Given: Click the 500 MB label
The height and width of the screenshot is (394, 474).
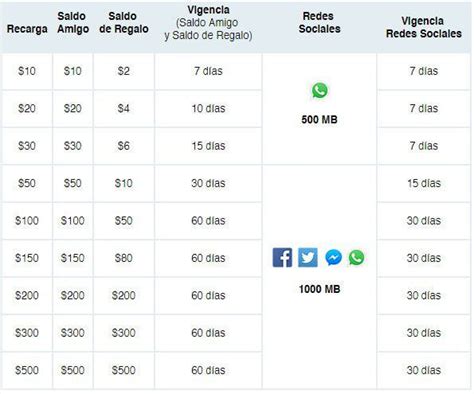Looking at the screenshot, I should [319, 119].
